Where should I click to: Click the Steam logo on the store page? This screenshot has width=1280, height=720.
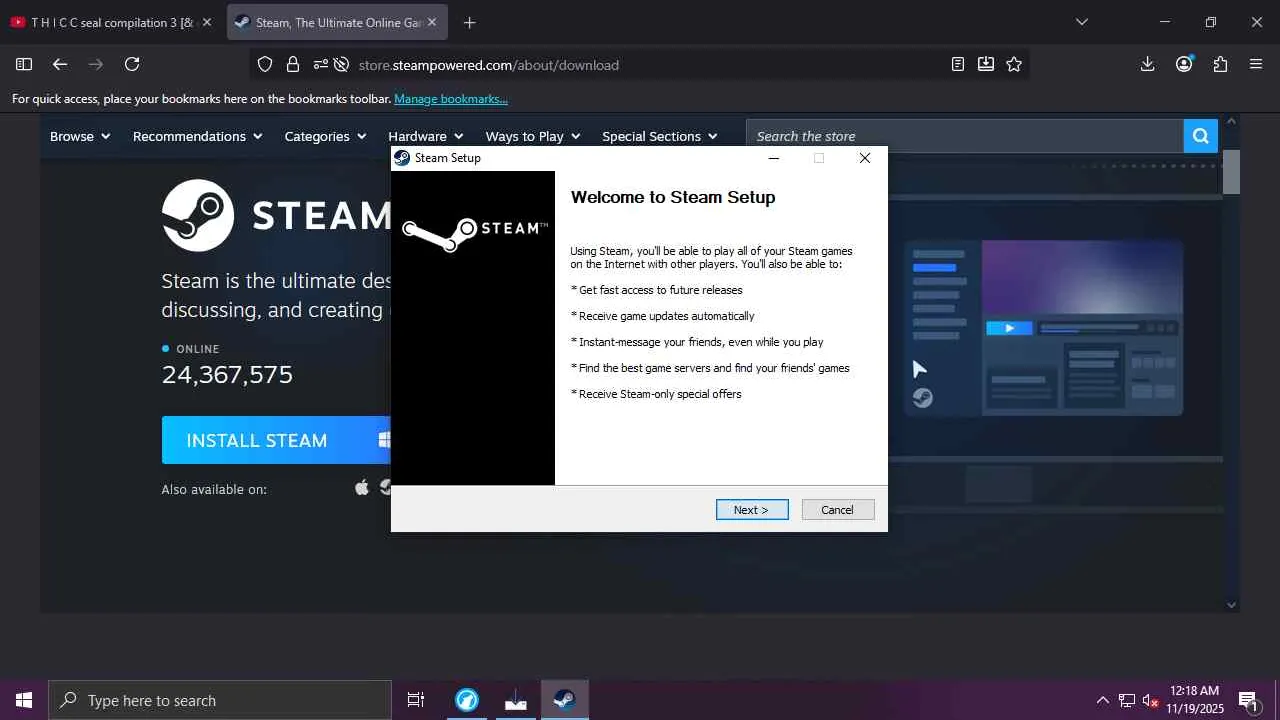tap(276, 215)
